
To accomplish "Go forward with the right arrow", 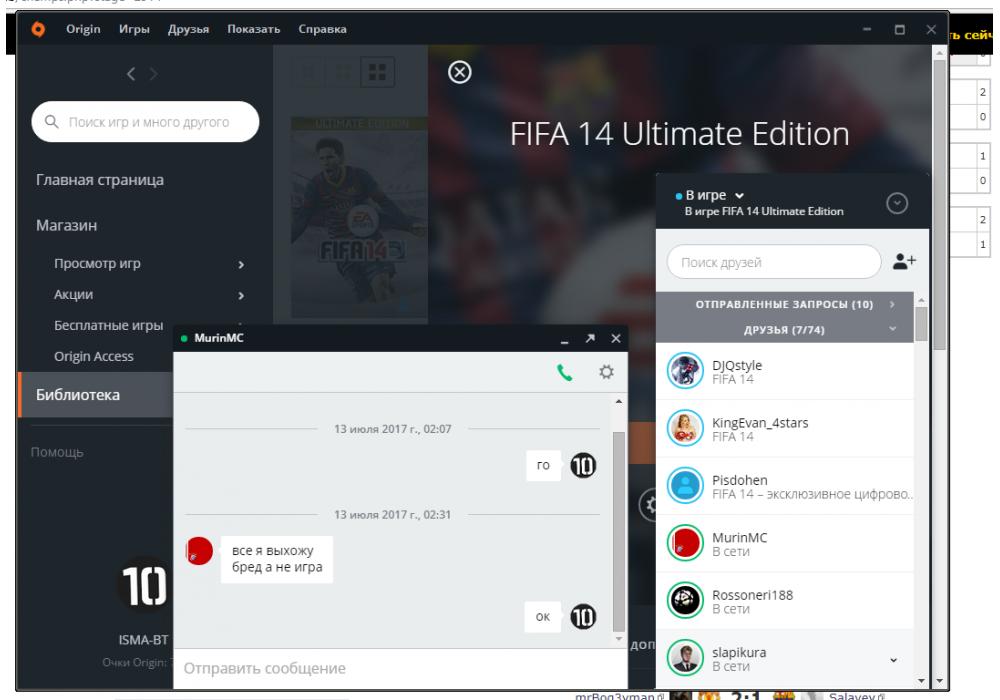I will tap(153, 74).
